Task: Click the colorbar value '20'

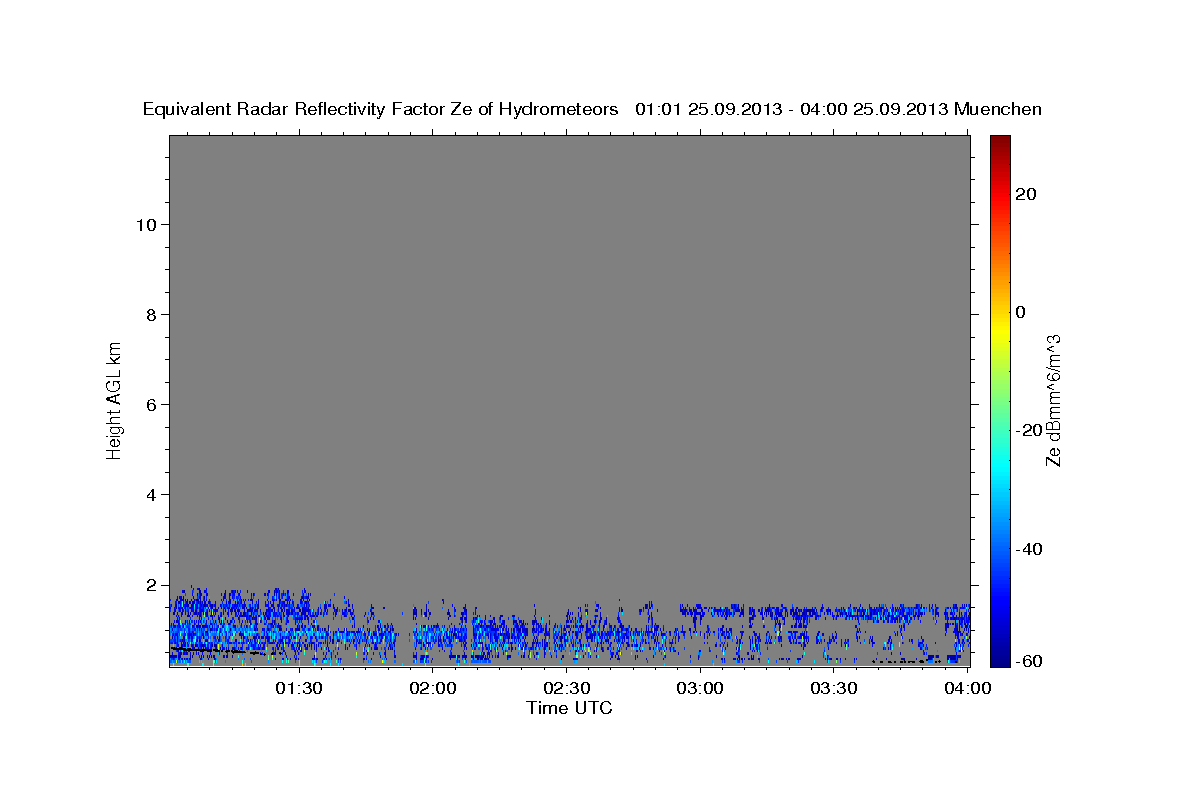Action: point(1026,194)
